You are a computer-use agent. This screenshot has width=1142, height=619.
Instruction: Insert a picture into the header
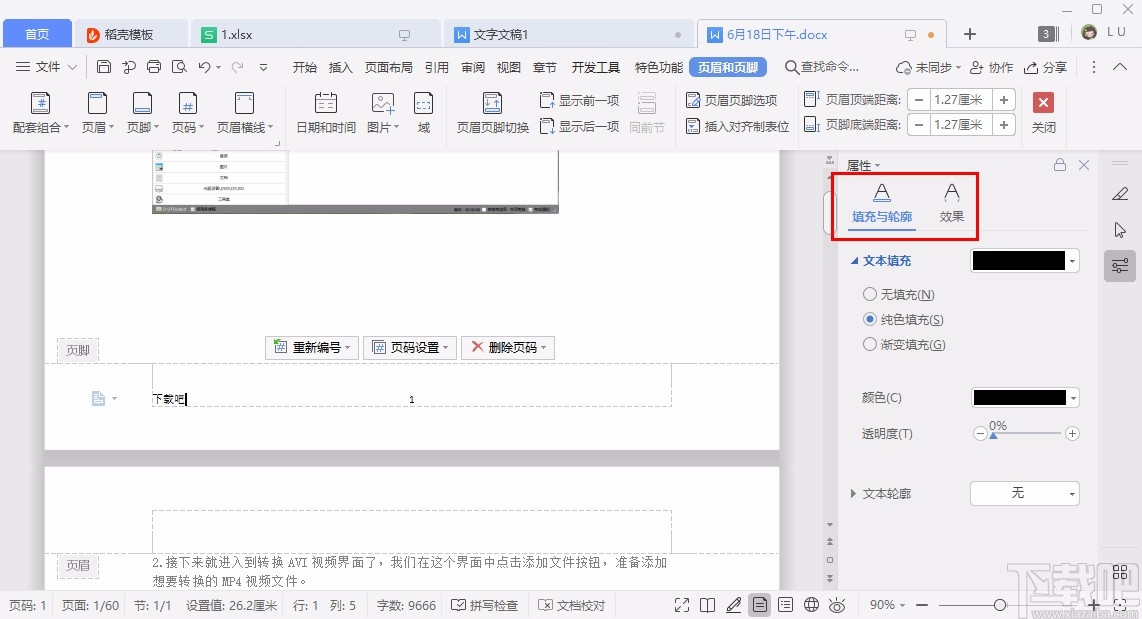(x=381, y=112)
